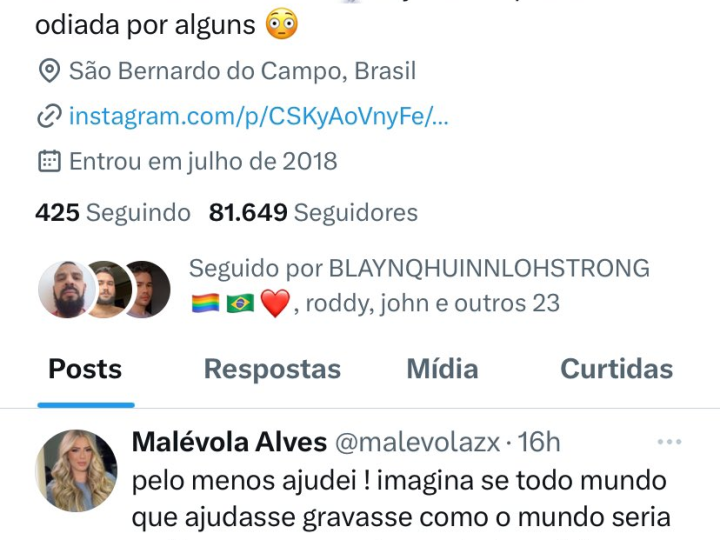Click the Brazil flag emoji
Screen dimensions: 720x540
(x=240, y=304)
